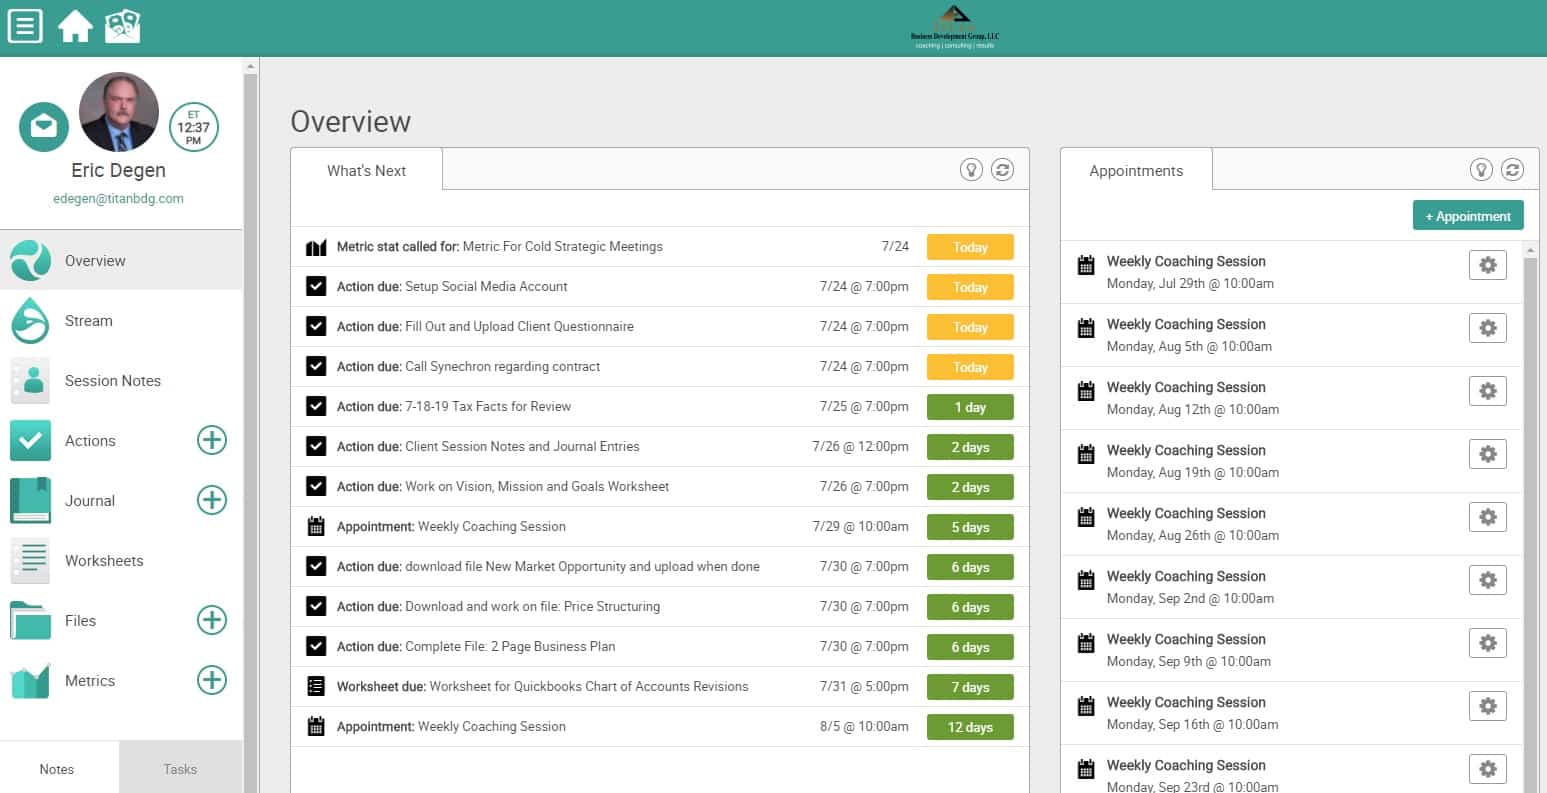Open Metrics in the sidebar
The width and height of the screenshot is (1547, 793).
click(x=90, y=680)
